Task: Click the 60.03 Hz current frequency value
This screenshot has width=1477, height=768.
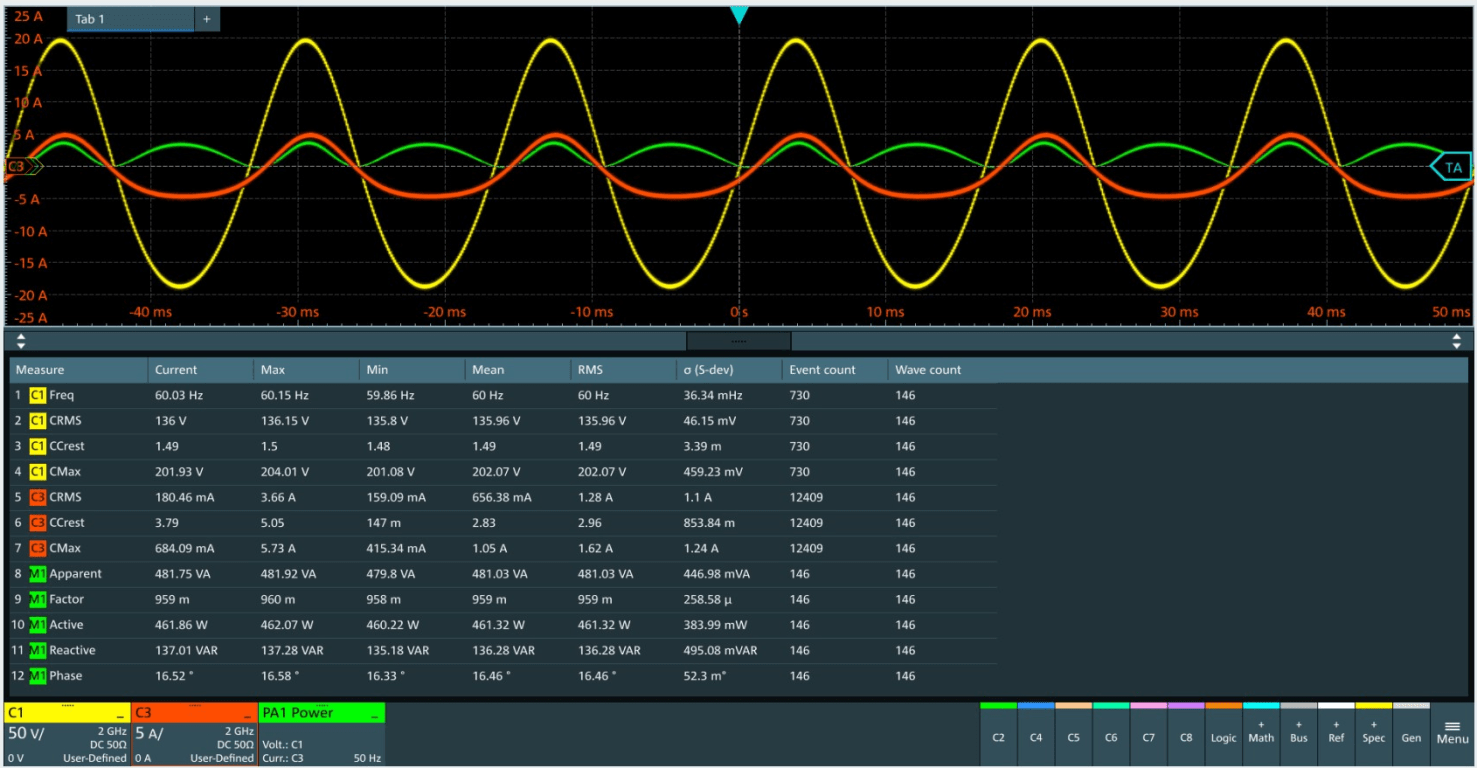Action: coord(179,396)
